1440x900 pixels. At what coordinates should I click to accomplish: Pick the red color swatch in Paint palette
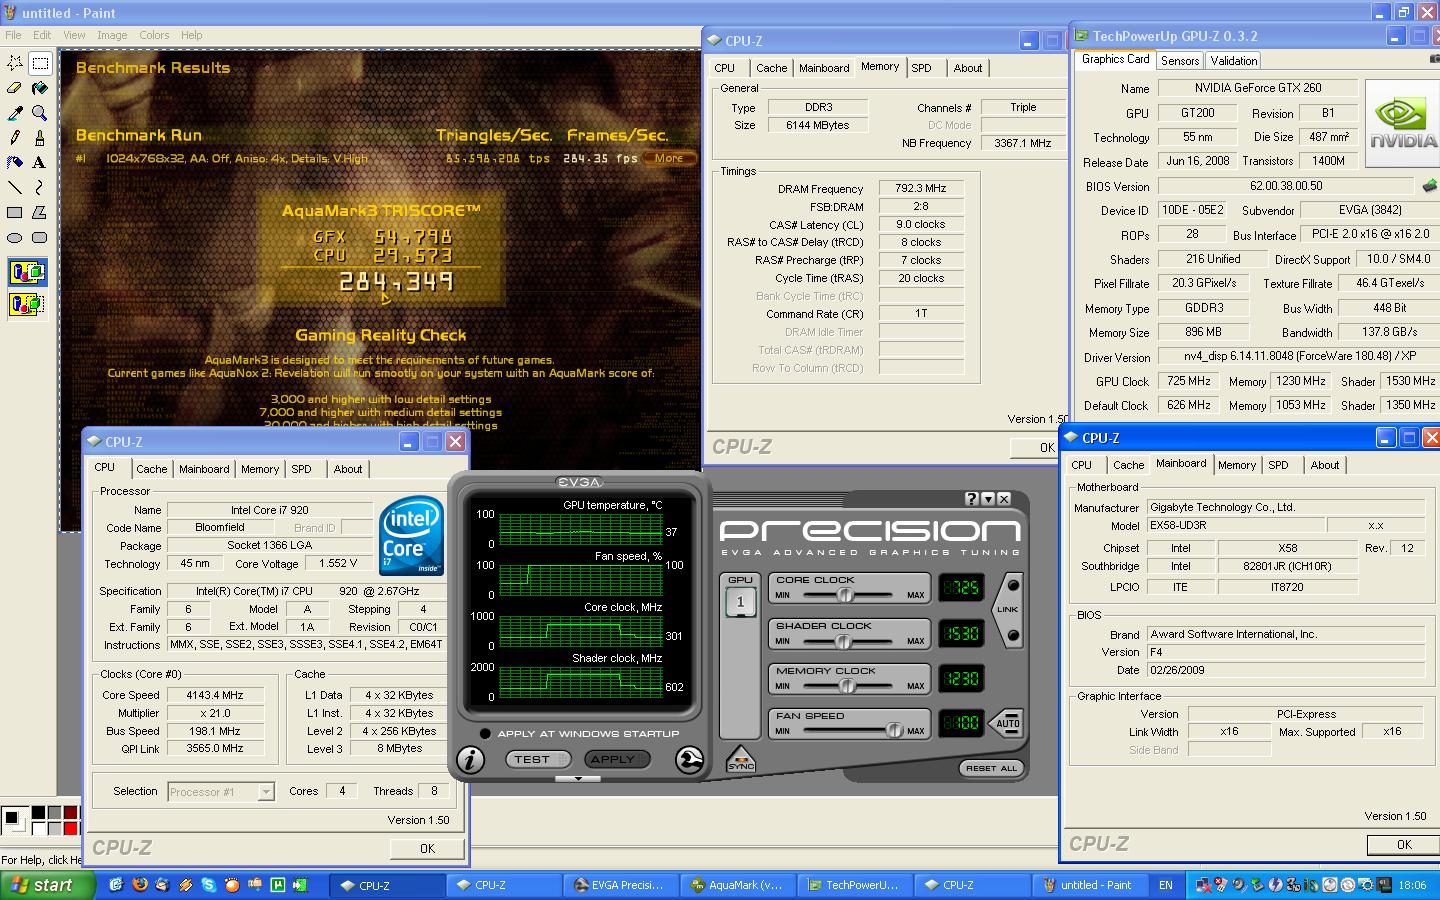[x=71, y=828]
